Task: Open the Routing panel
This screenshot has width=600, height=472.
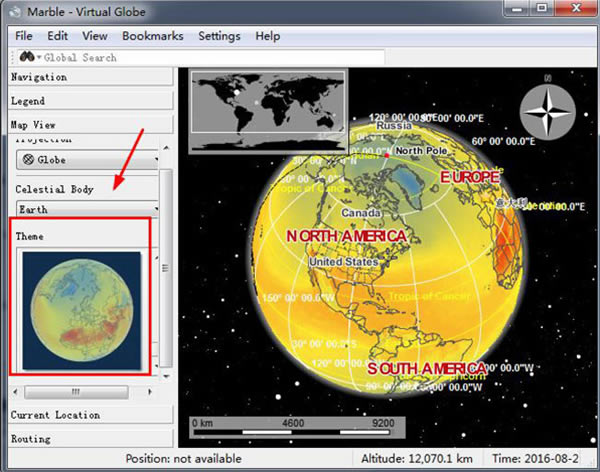Action: click(x=90, y=438)
